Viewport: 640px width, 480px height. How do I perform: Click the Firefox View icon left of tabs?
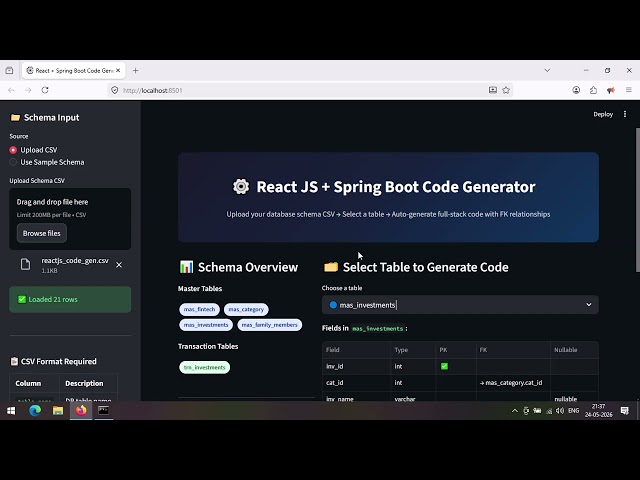[x=9, y=71]
